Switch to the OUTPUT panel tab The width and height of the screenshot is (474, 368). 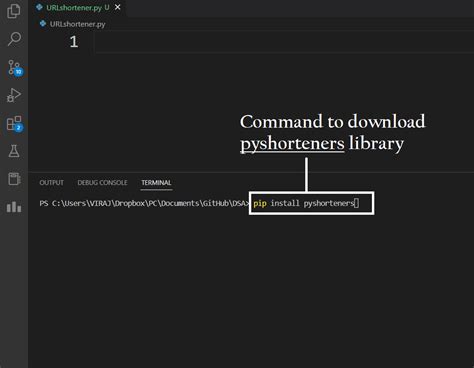coord(51,183)
